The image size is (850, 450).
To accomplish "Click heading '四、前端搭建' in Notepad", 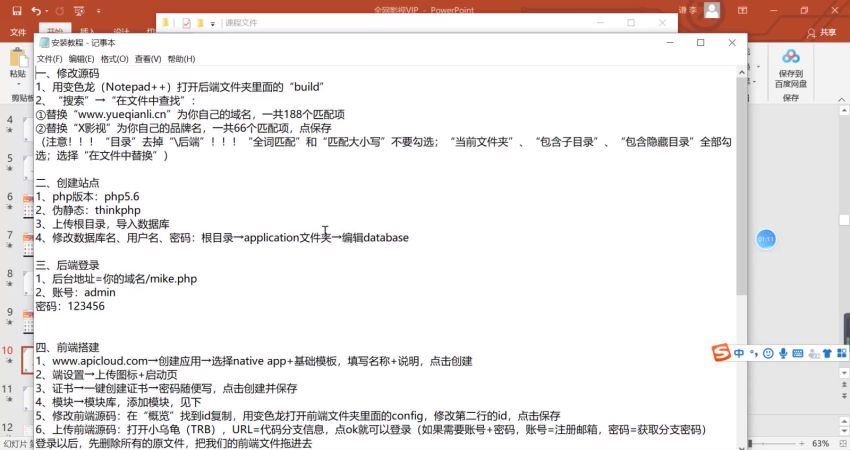I will tap(67, 348).
